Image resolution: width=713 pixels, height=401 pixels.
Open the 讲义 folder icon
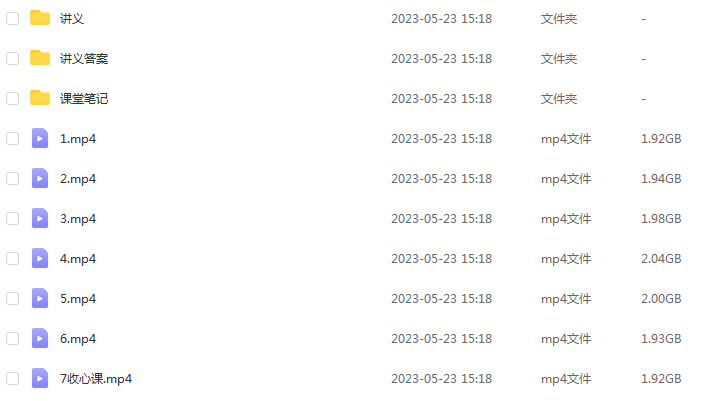(40, 18)
